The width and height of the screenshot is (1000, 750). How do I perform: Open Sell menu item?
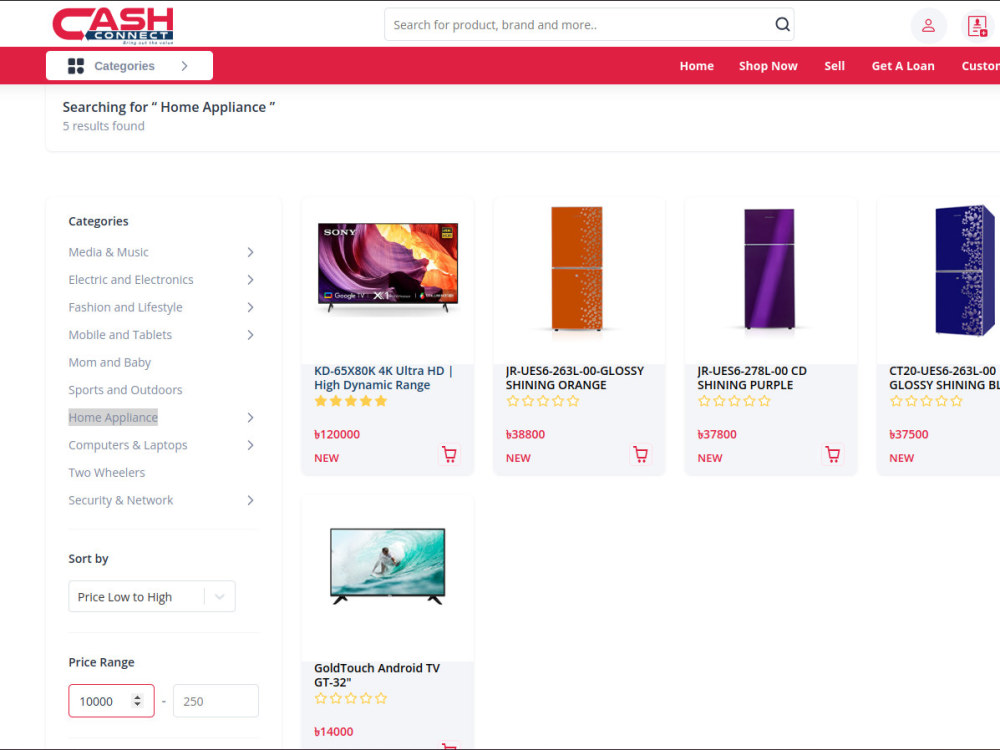coord(834,66)
